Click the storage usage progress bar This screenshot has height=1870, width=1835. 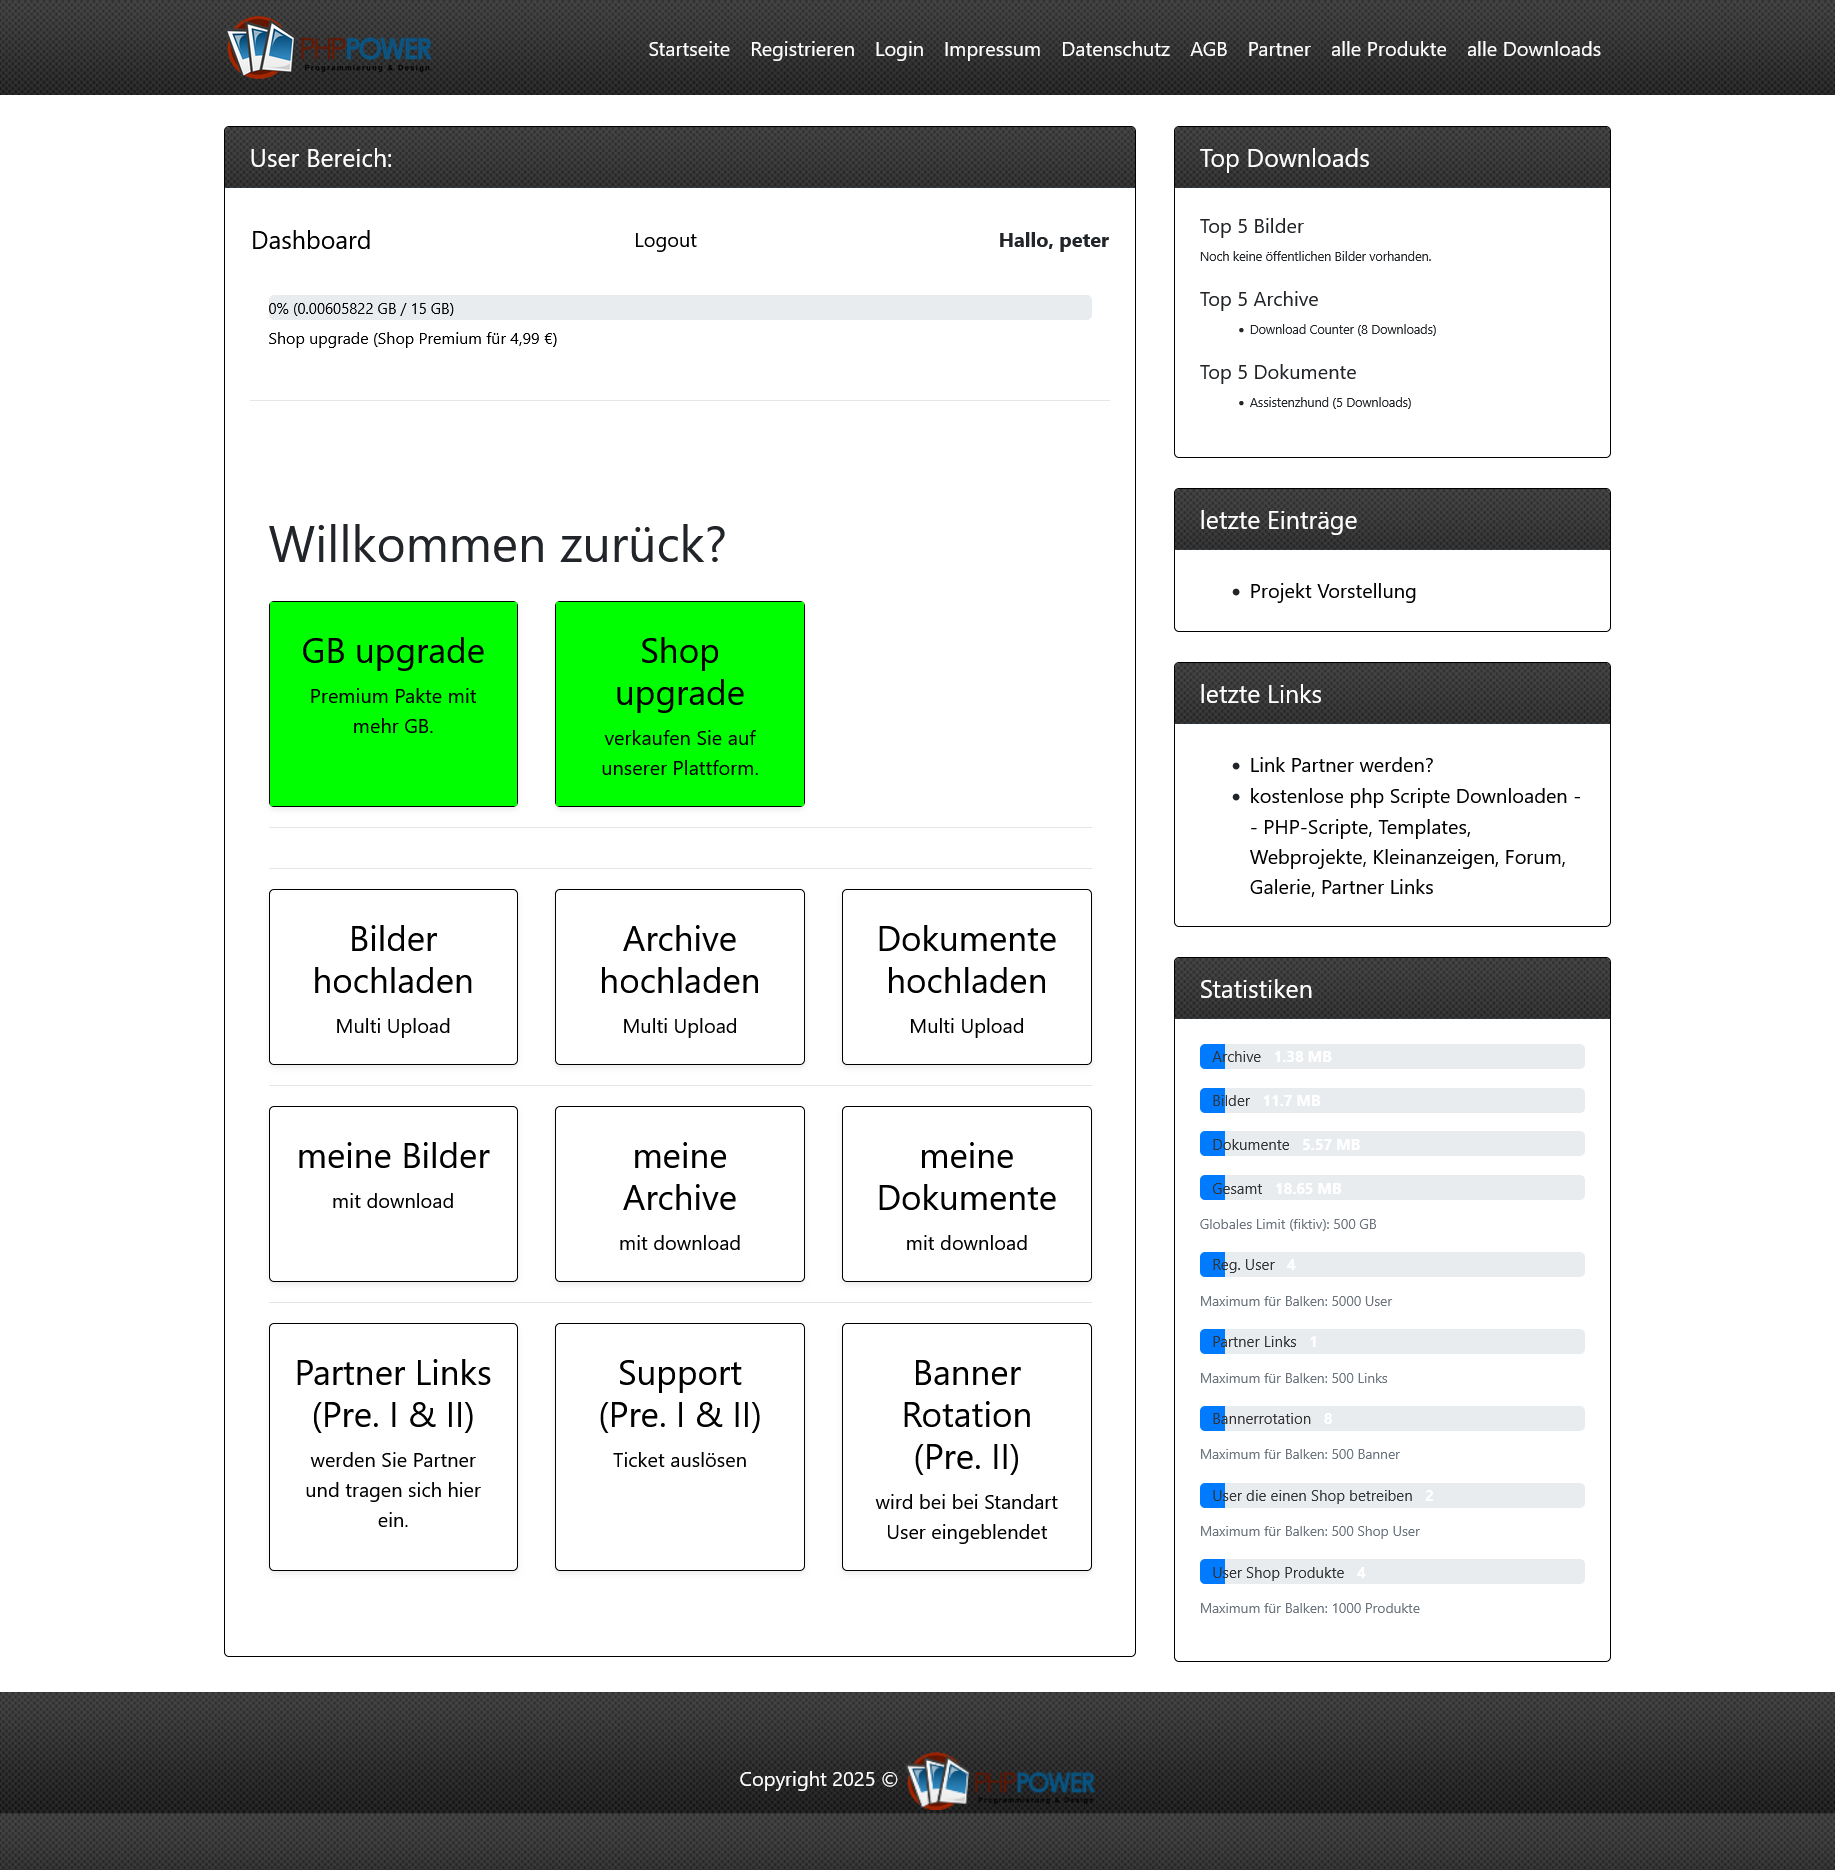click(679, 308)
